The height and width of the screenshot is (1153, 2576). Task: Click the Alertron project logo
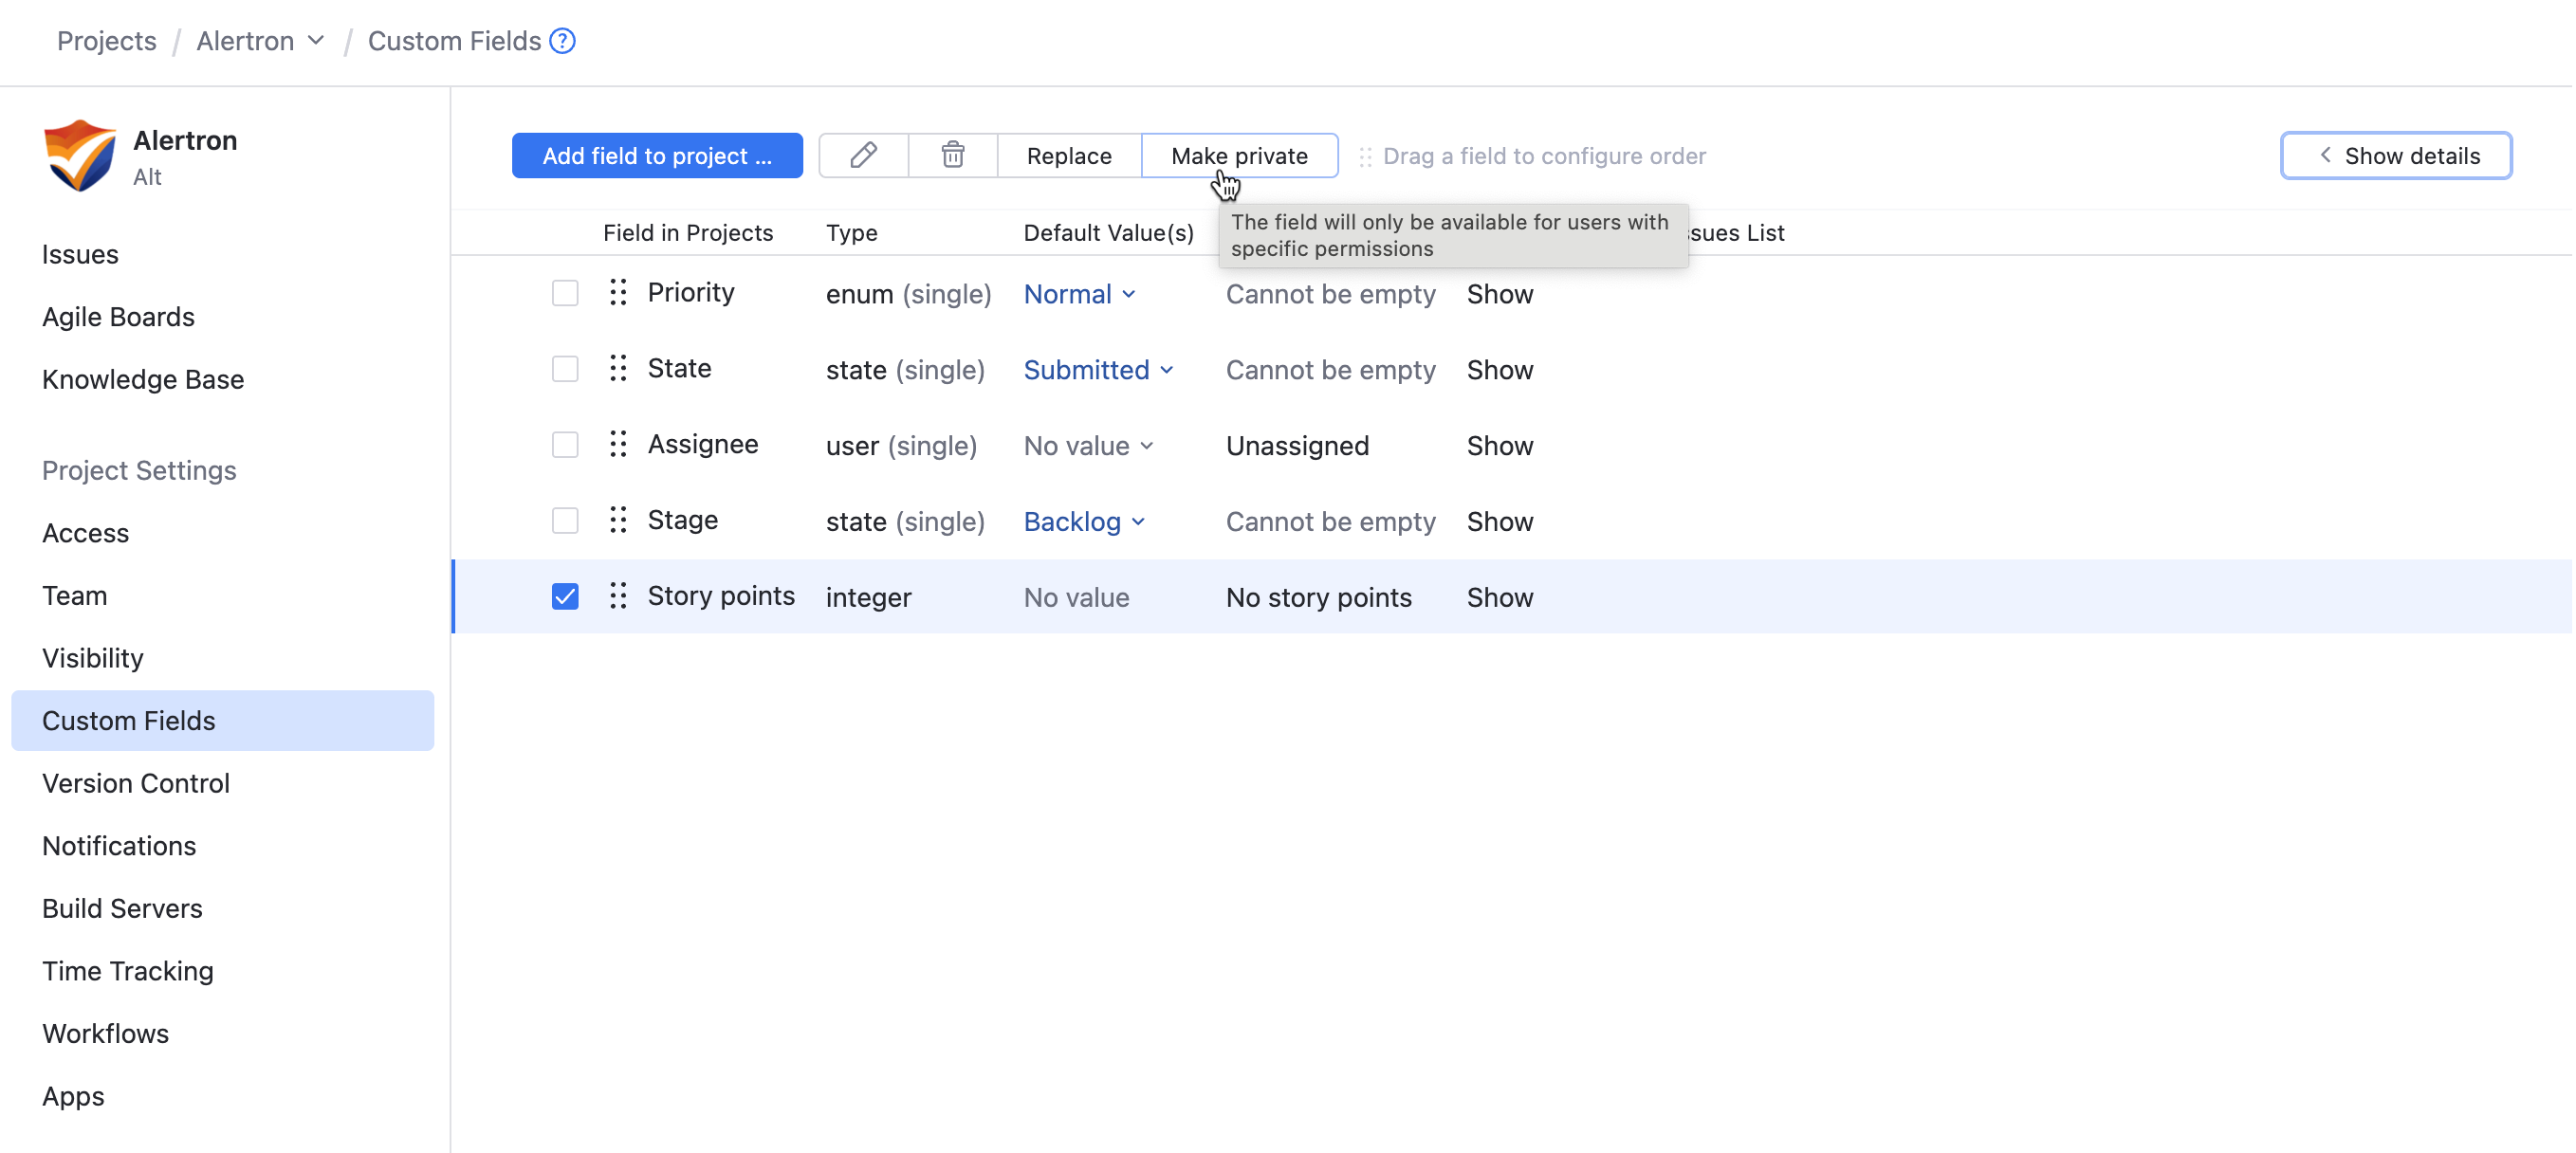80,155
